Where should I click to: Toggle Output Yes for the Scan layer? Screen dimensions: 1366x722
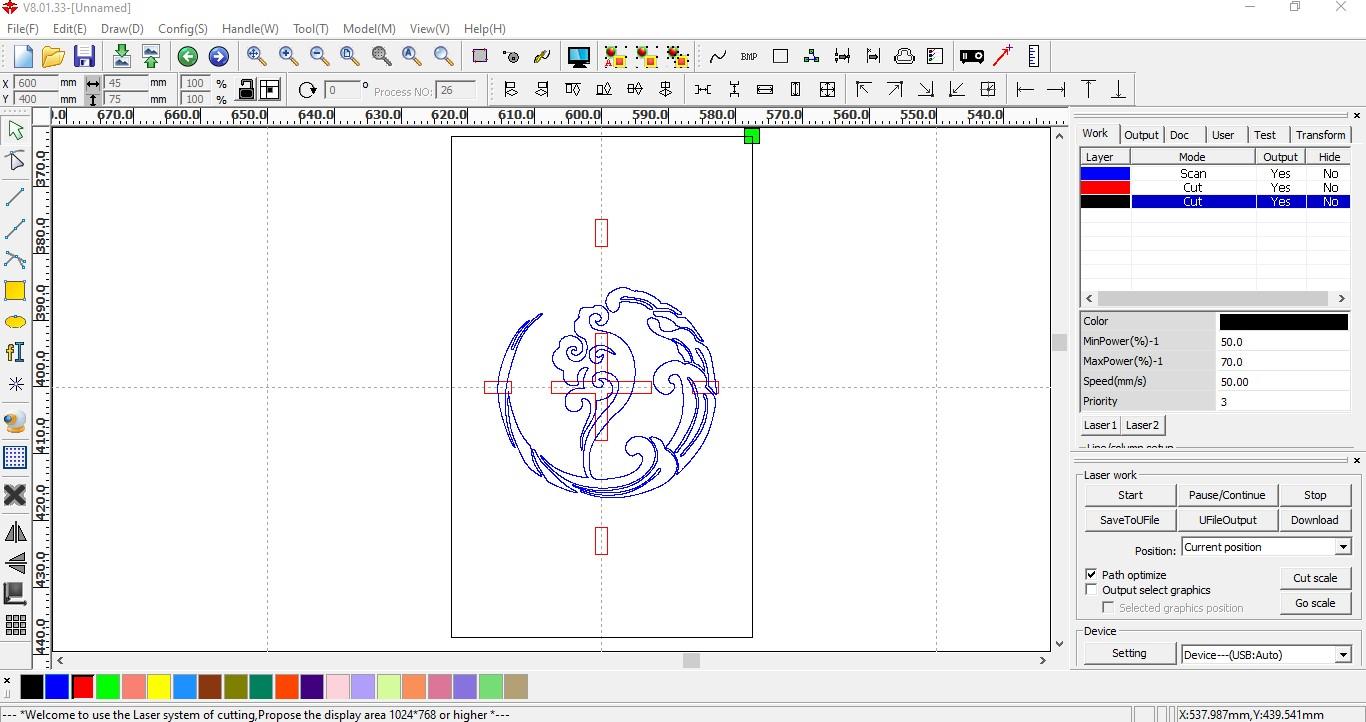pyautogui.click(x=1280, y=173)
